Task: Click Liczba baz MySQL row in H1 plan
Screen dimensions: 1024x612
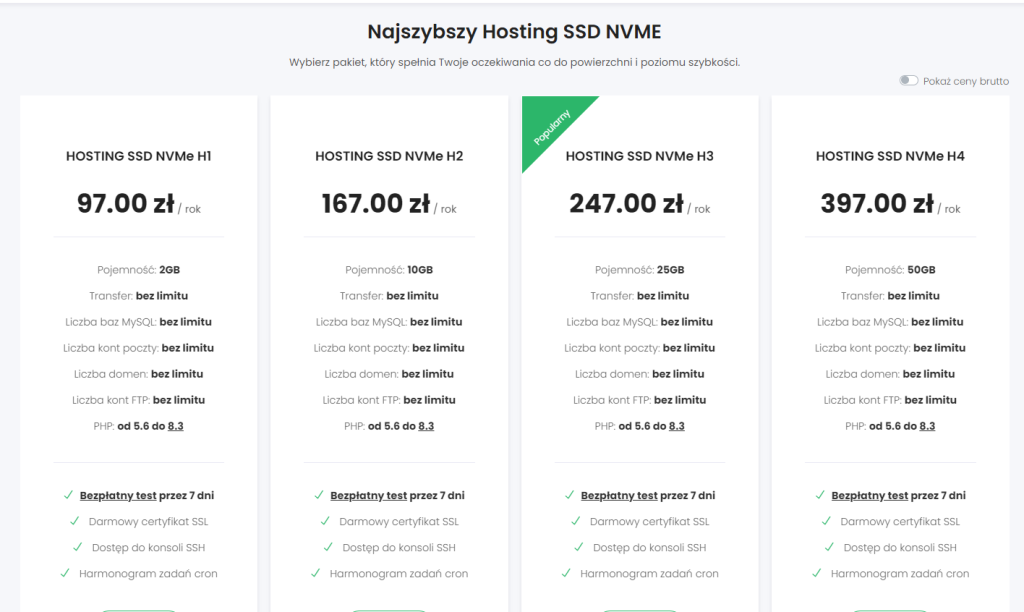Action: [x=138, y=322]
